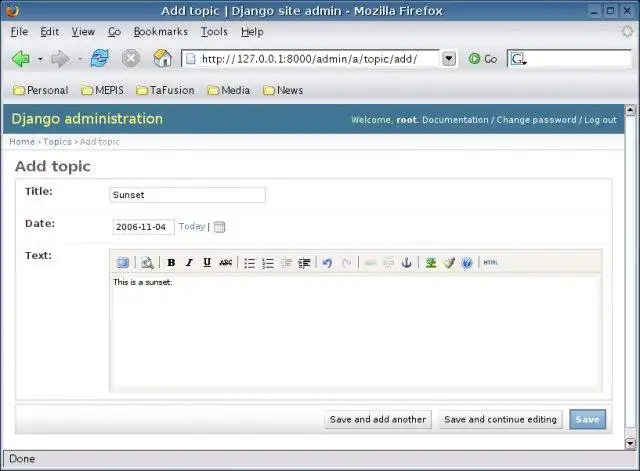Click Change password link
Image resolution: width=640 pixels, height=471 pixels.
(536, 120)
